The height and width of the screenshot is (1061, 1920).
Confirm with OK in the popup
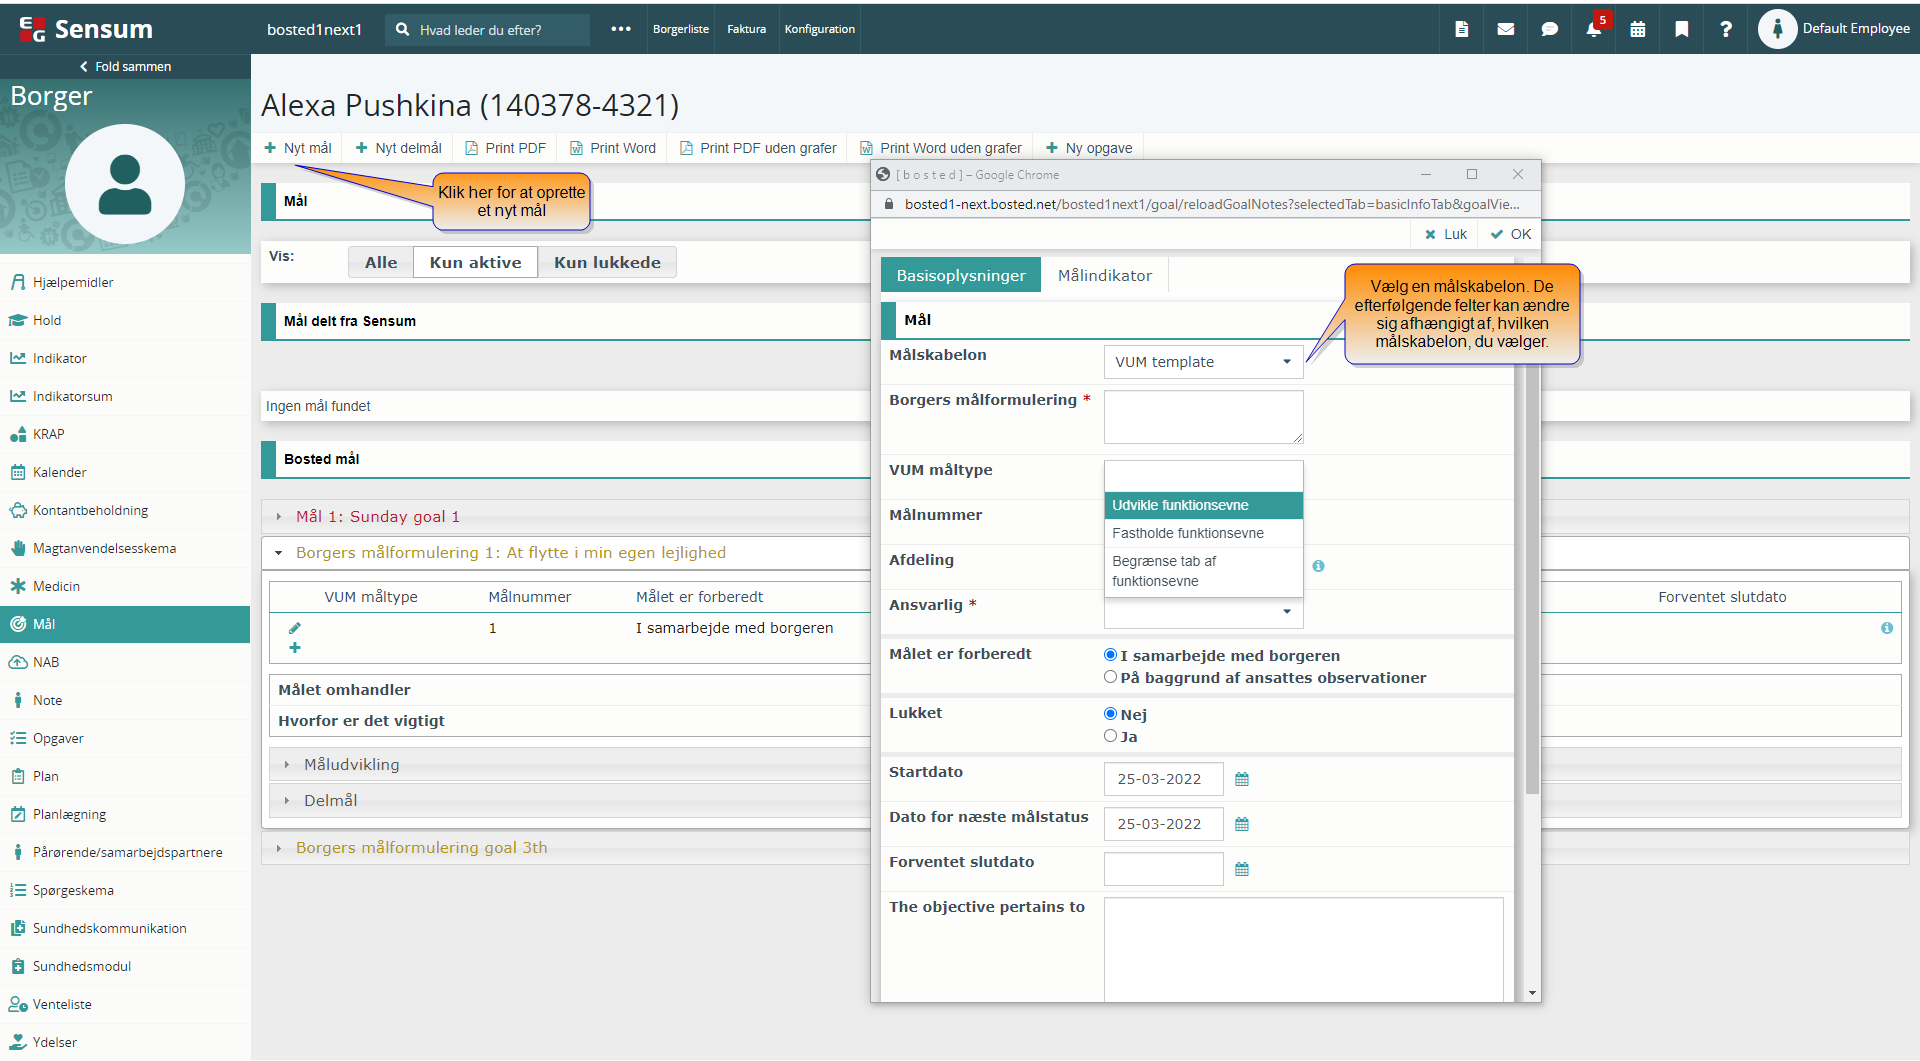click(1511, 234)
